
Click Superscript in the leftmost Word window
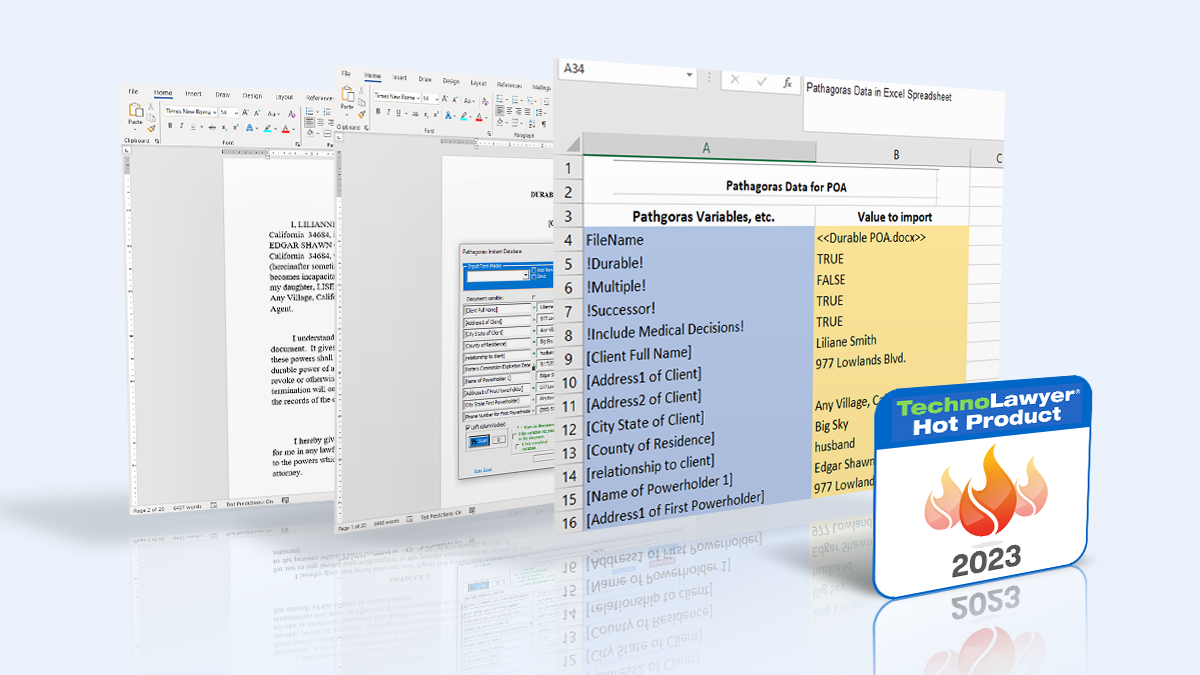pyautogui.click(x=234, y=127)
